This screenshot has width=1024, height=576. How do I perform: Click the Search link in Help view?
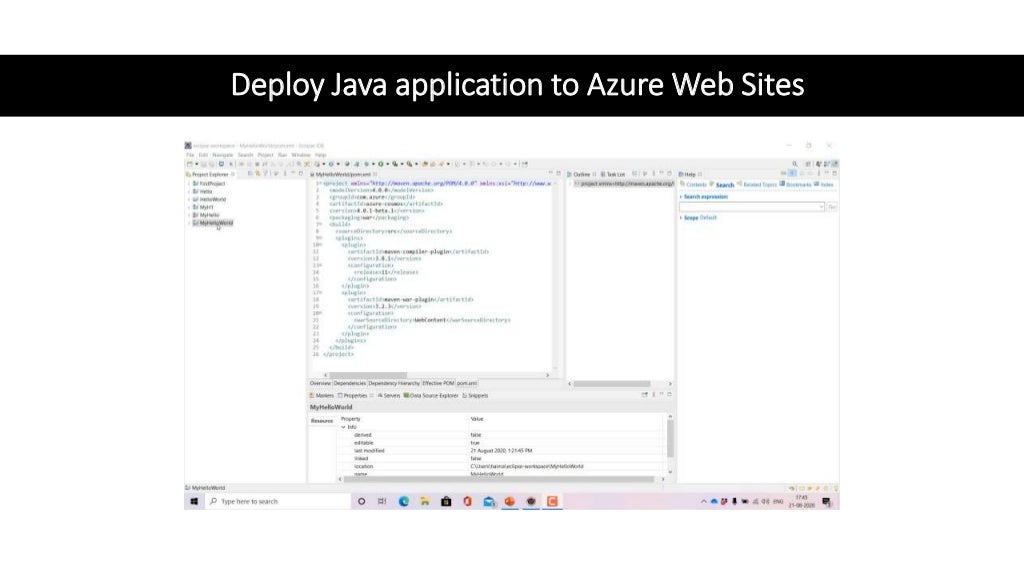coord(725,185)
